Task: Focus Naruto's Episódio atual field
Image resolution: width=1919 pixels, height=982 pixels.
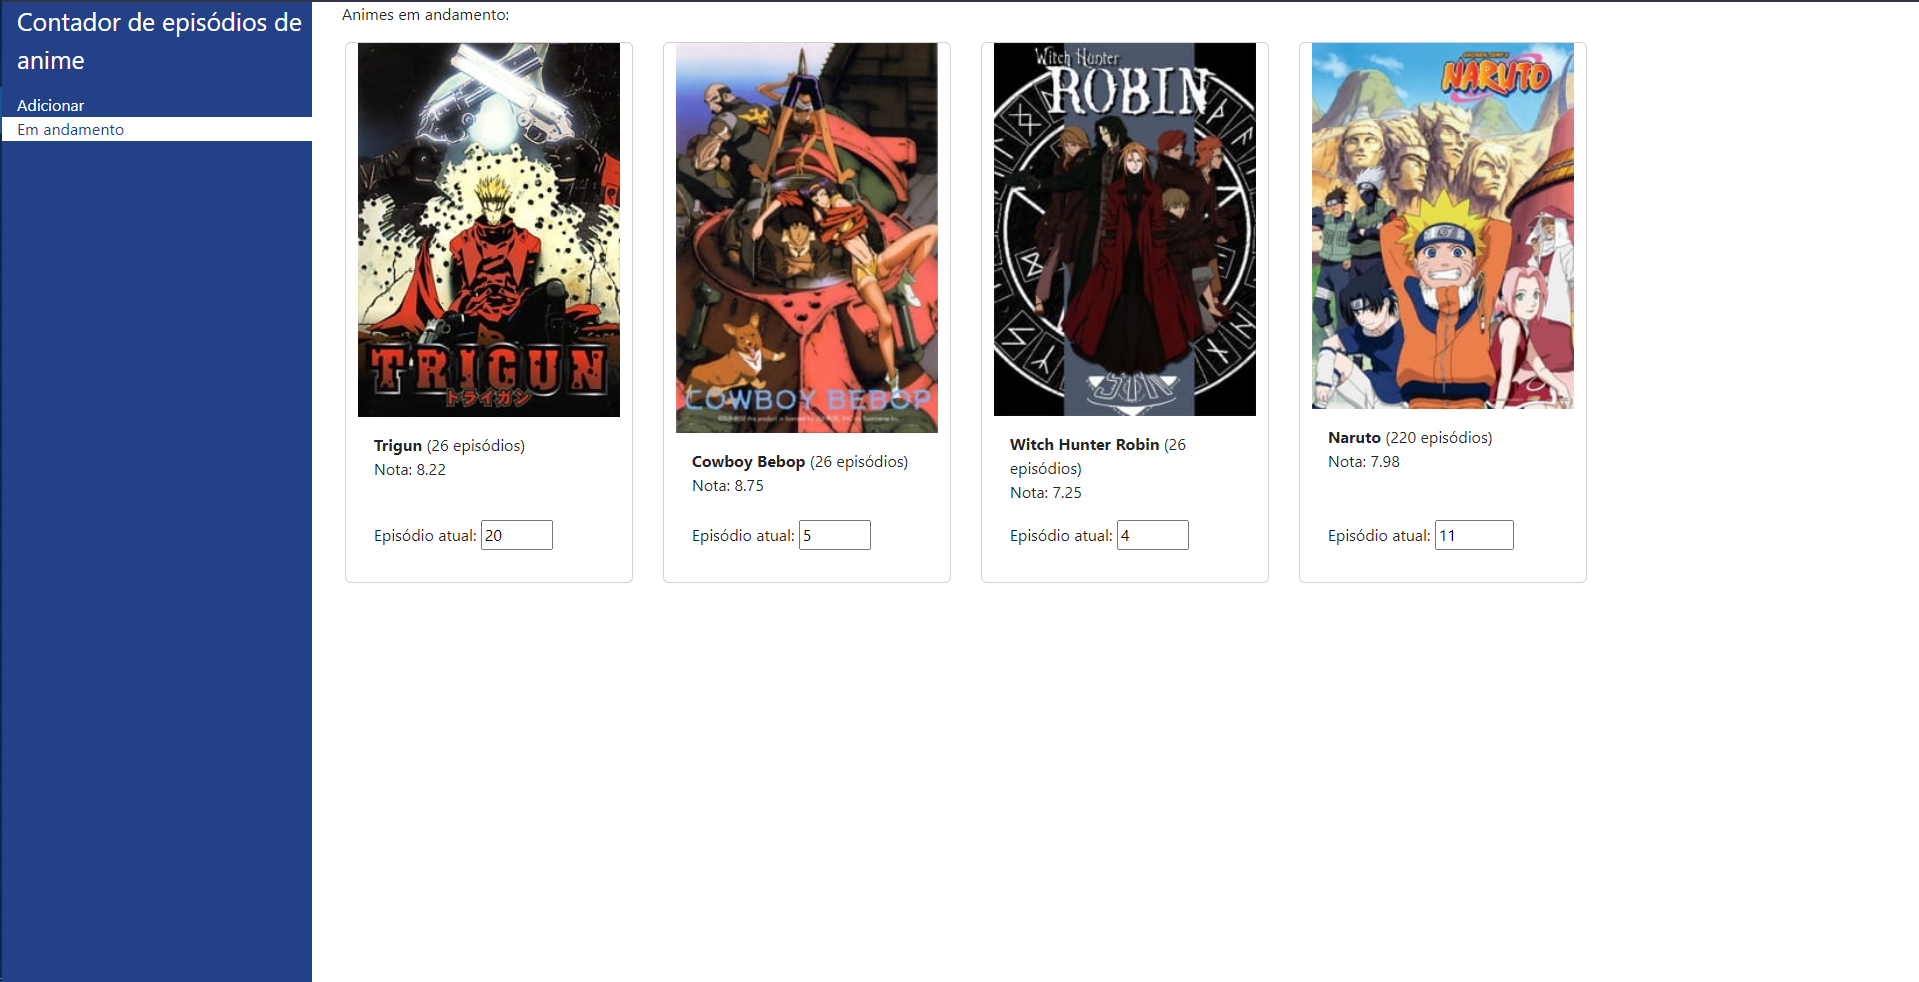Action: [x=1474, y=535]
